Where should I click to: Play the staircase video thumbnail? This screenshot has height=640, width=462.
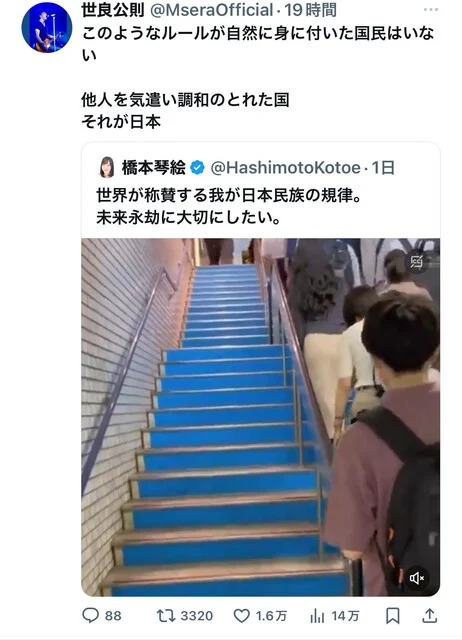pyautogui.click(x=260, y=417)
